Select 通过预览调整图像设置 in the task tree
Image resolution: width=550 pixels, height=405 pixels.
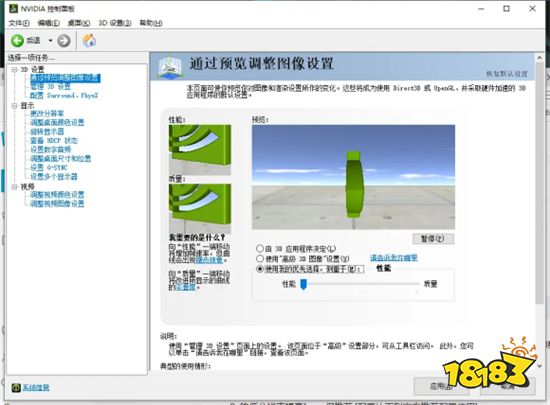pyautogui.click(x=65, y=78)
